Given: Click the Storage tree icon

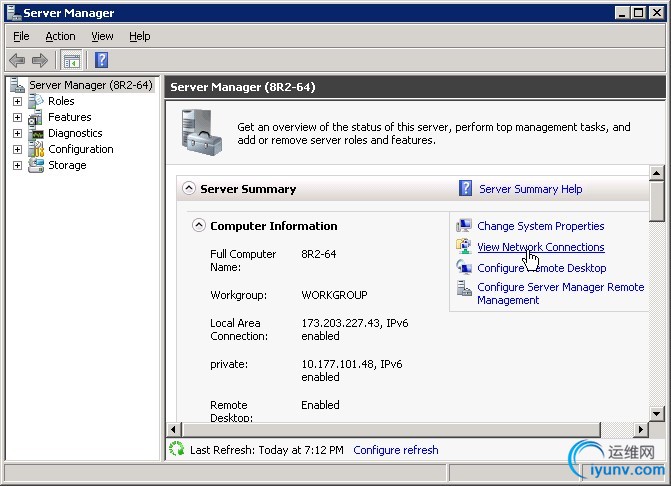Looking at the screenshot, I should pos(36,165).
